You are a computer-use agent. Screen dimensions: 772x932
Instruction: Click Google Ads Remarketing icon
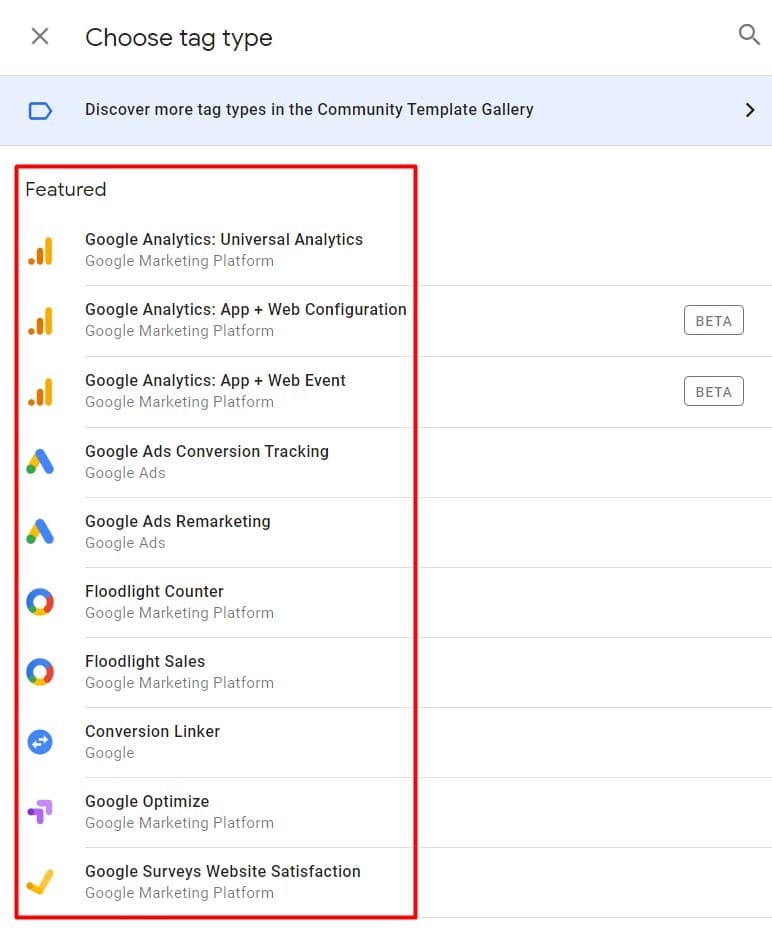[x=40, y=532]
